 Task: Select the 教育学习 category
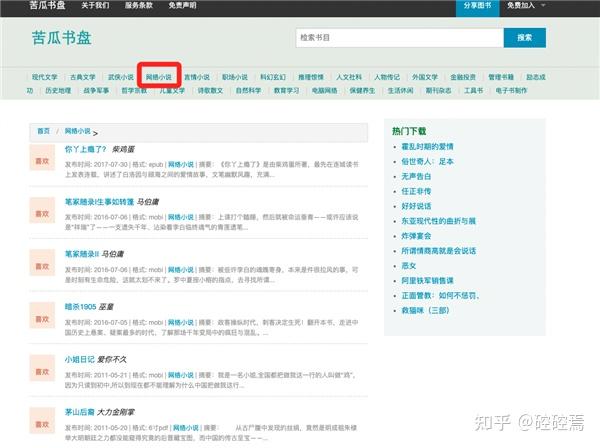[286, 91]
